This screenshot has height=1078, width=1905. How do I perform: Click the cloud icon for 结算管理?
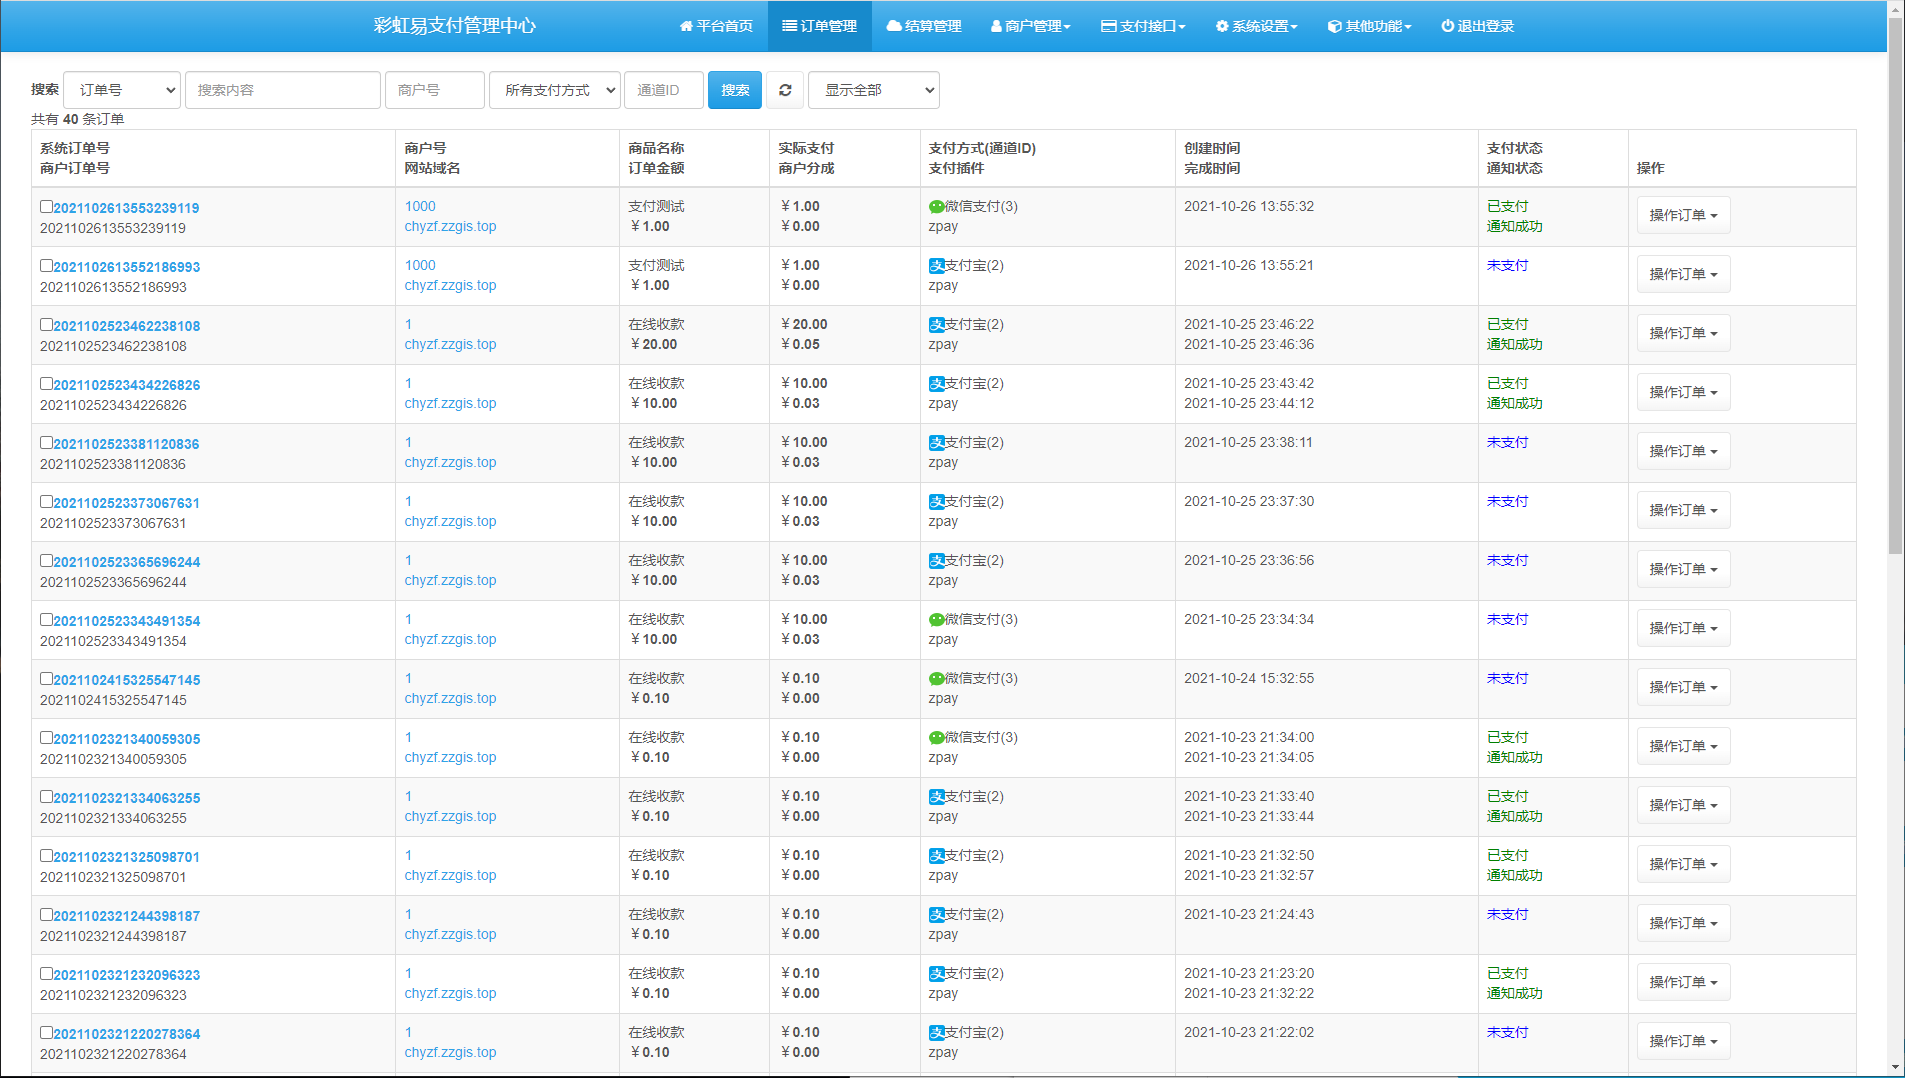click(894, 26)
